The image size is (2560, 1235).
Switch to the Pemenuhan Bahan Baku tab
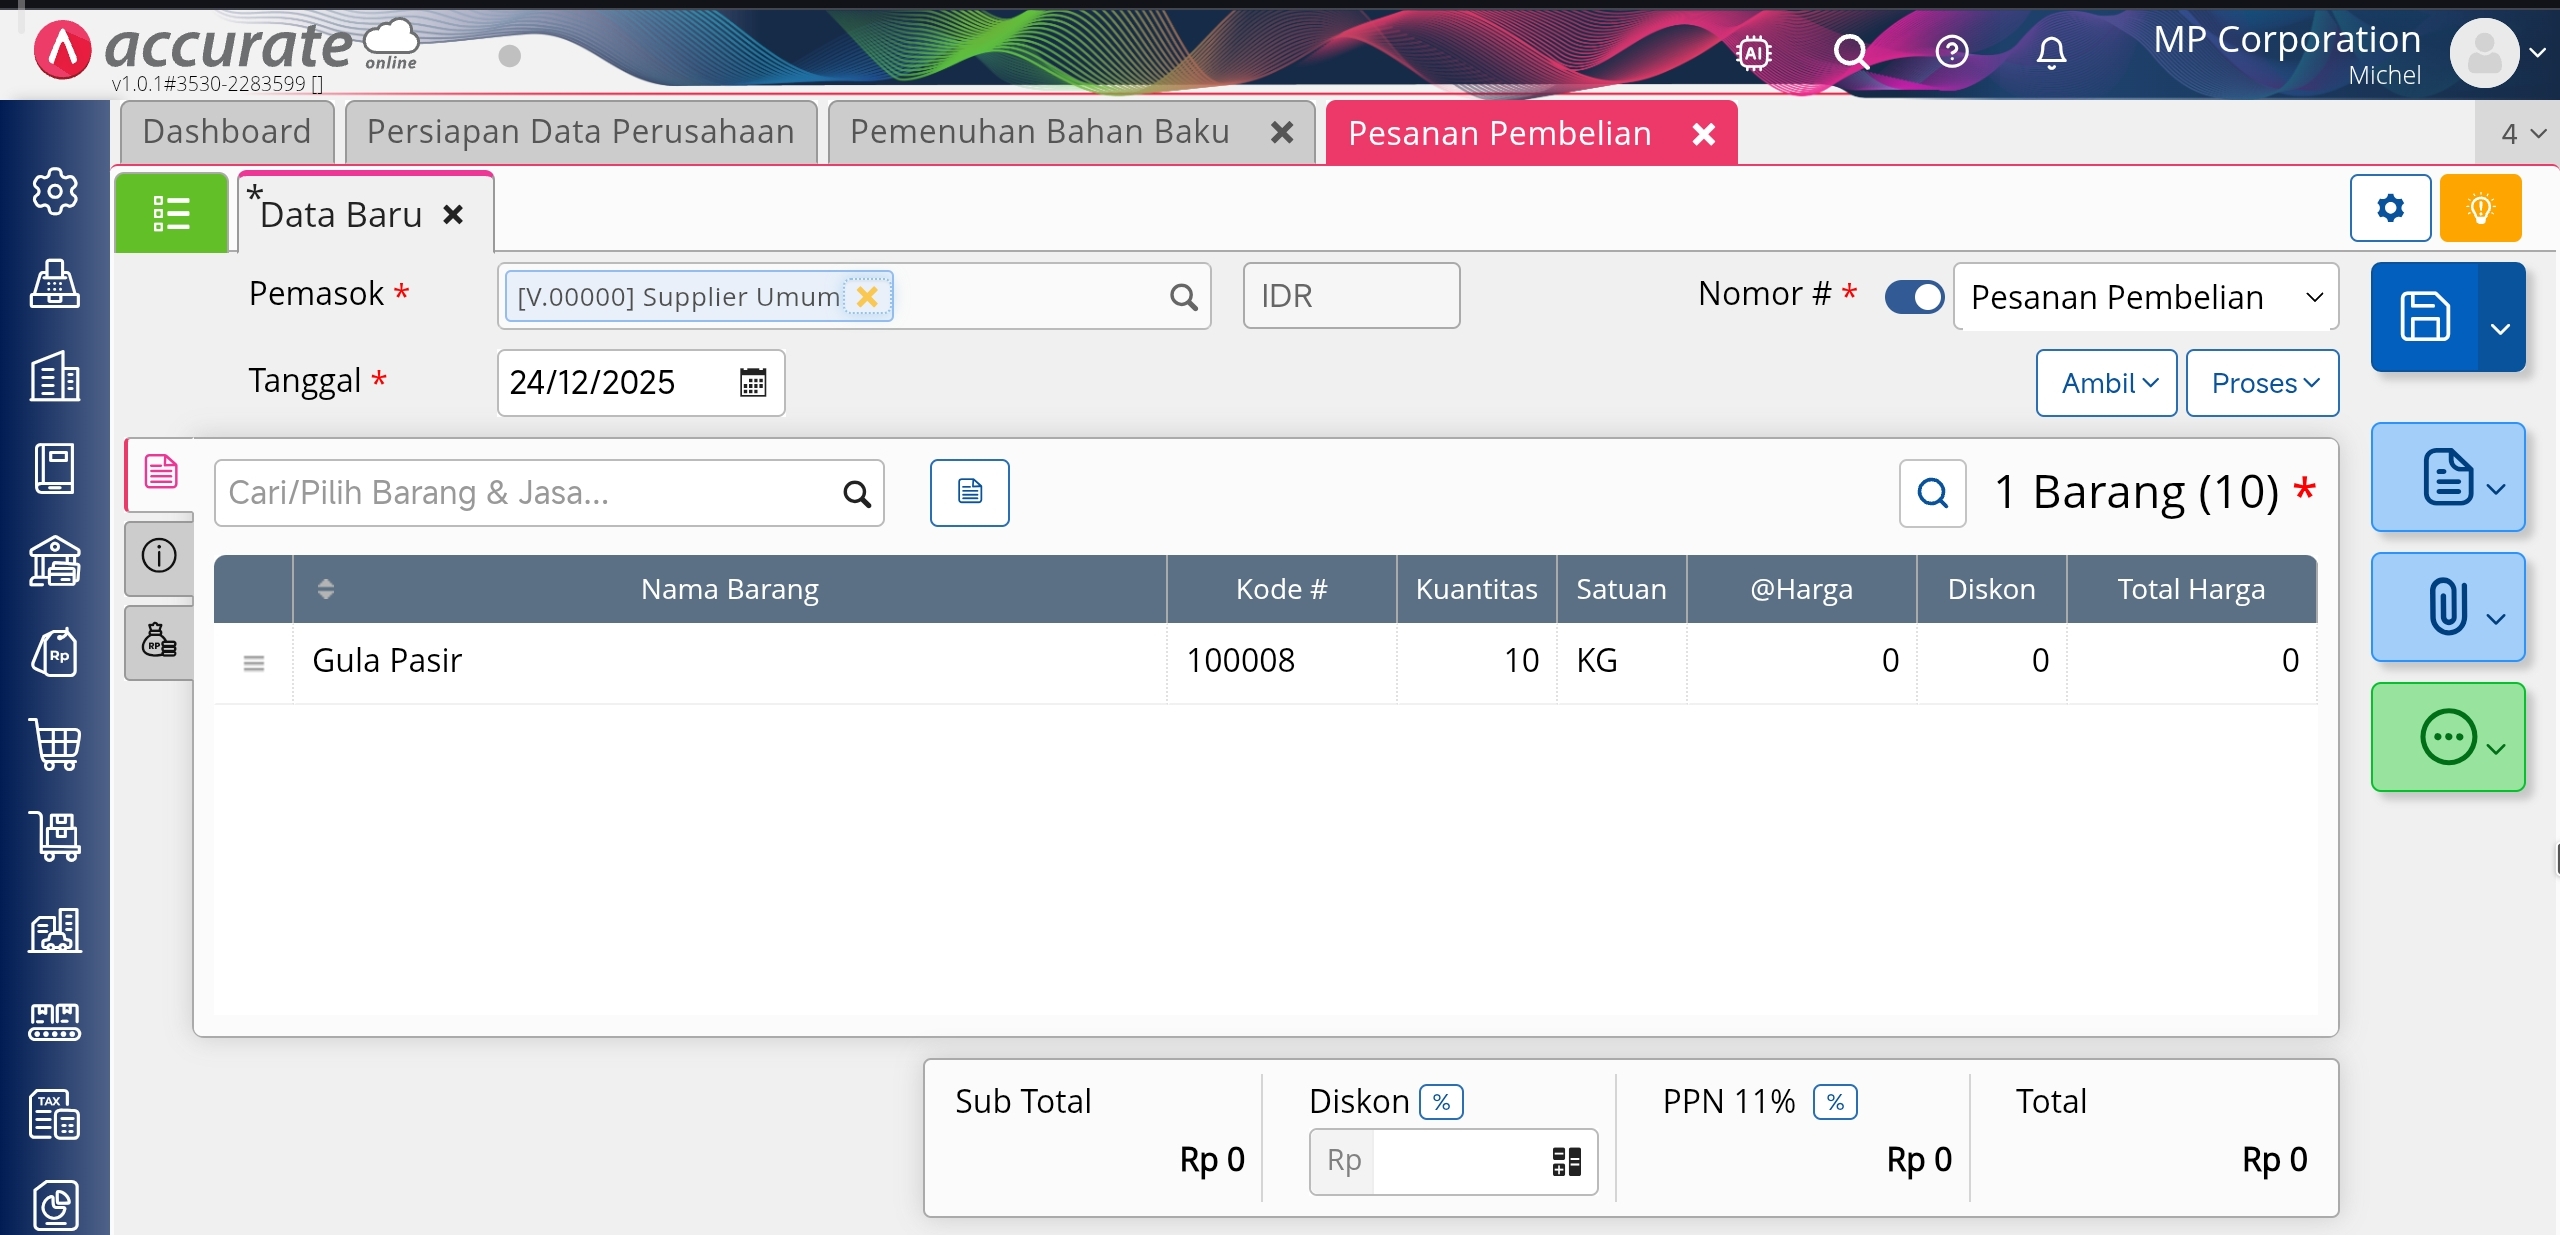[1040, 132]
